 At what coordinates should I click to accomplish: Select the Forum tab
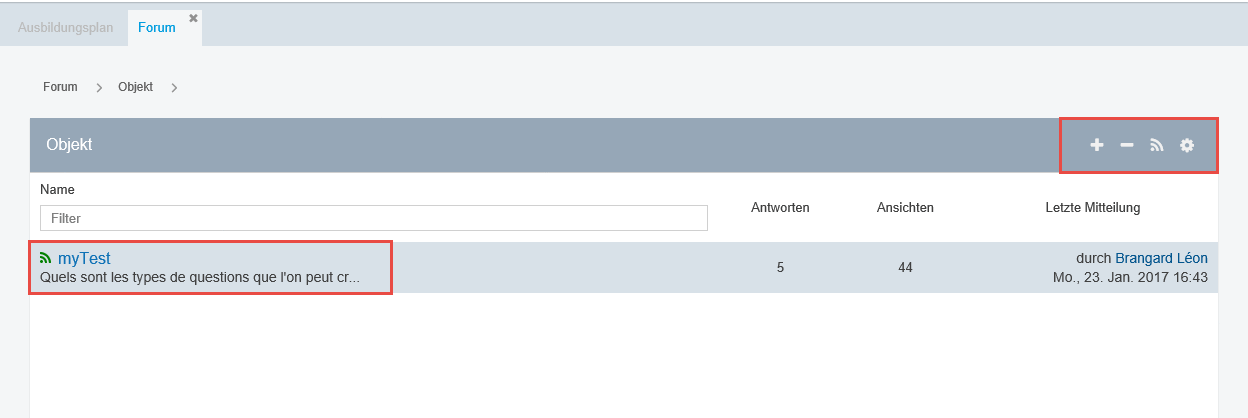pyautogui.click(x=156, y=27)
